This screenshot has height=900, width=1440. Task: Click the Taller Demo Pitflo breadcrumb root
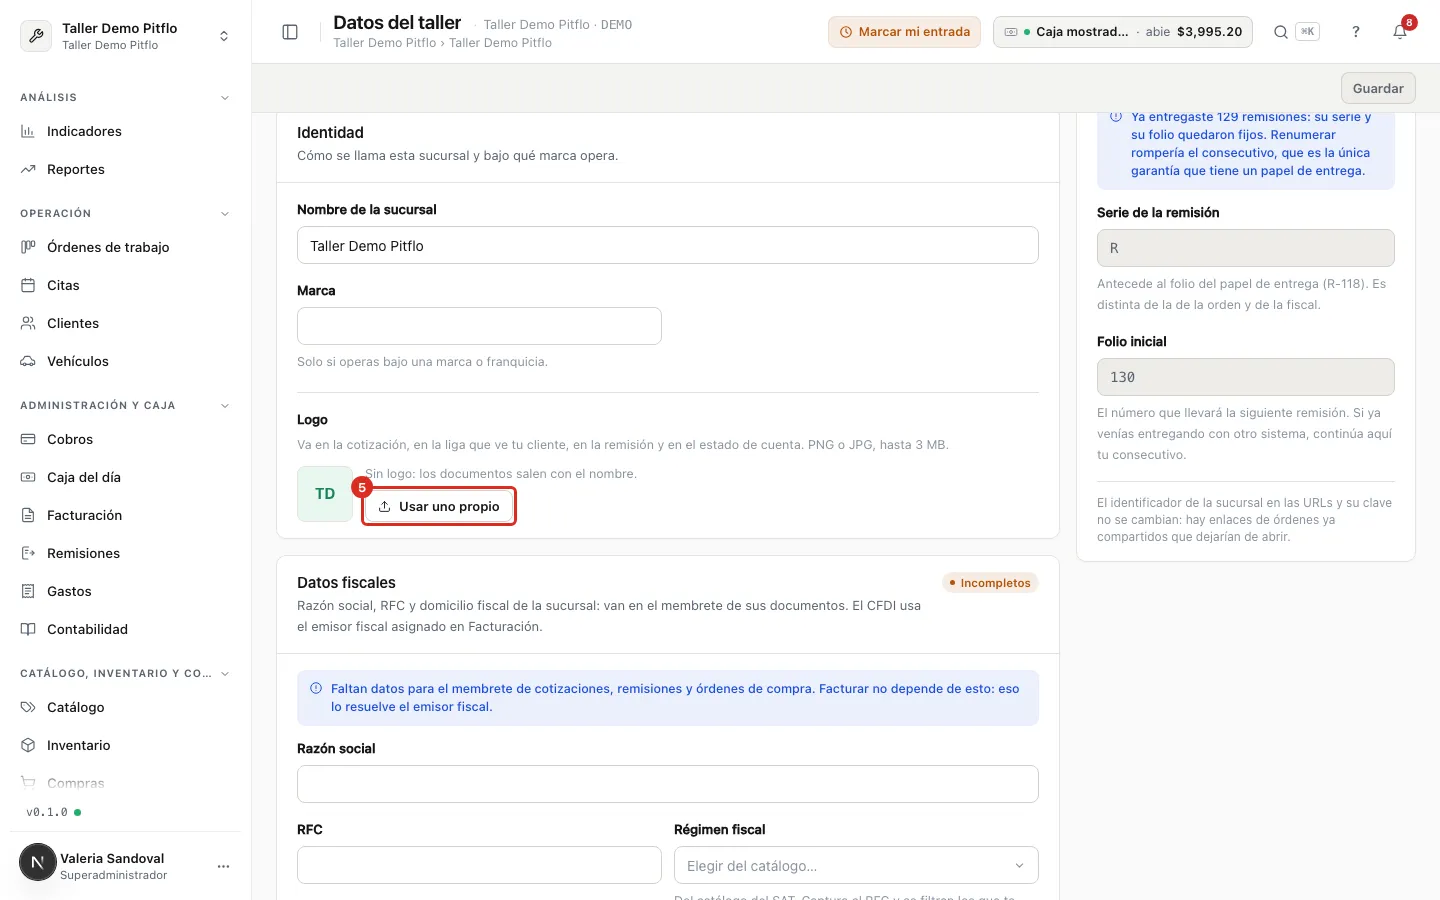coord(385,43)
